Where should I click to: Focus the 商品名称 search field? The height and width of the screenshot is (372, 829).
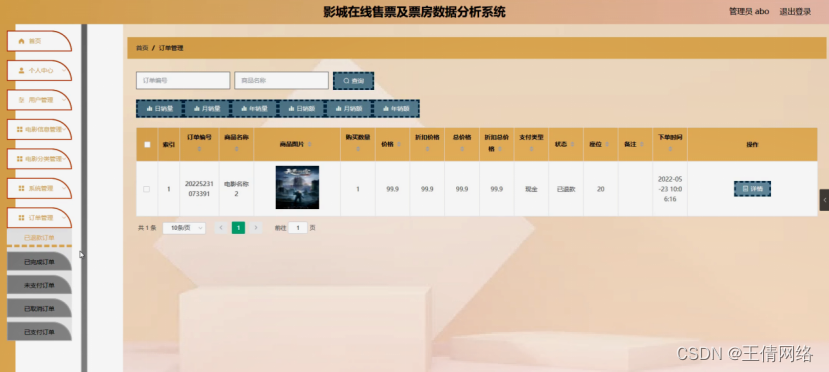pyautogui.click(x=281, y=80)
